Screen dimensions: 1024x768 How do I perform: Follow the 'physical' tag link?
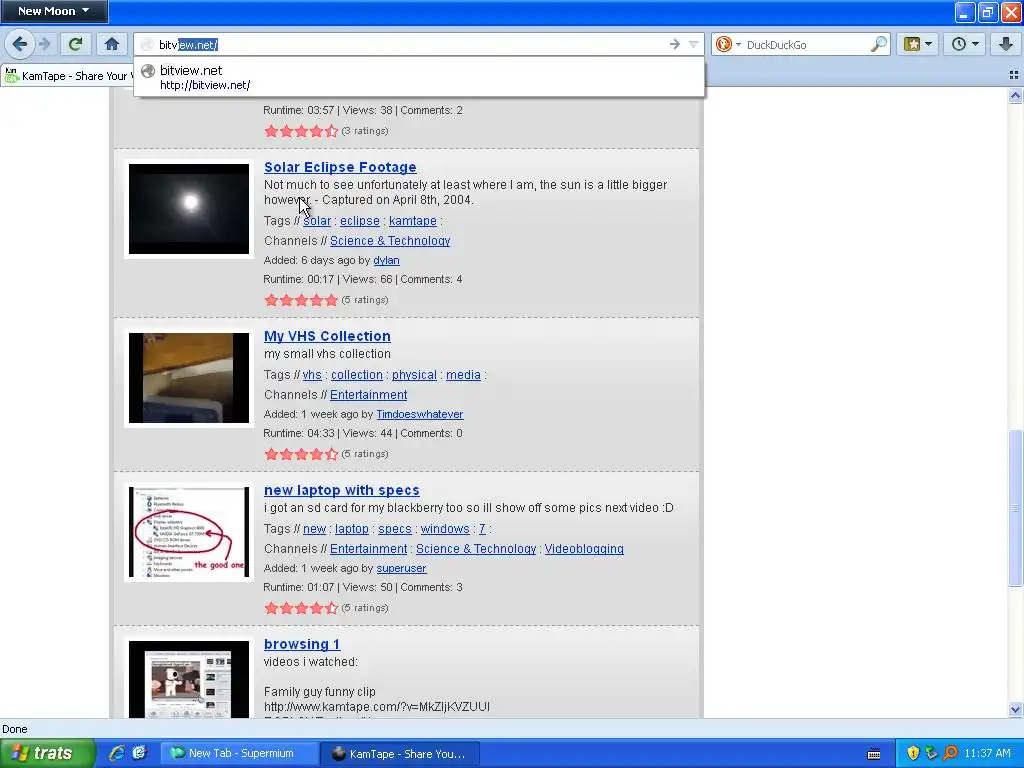coord(414,375)
